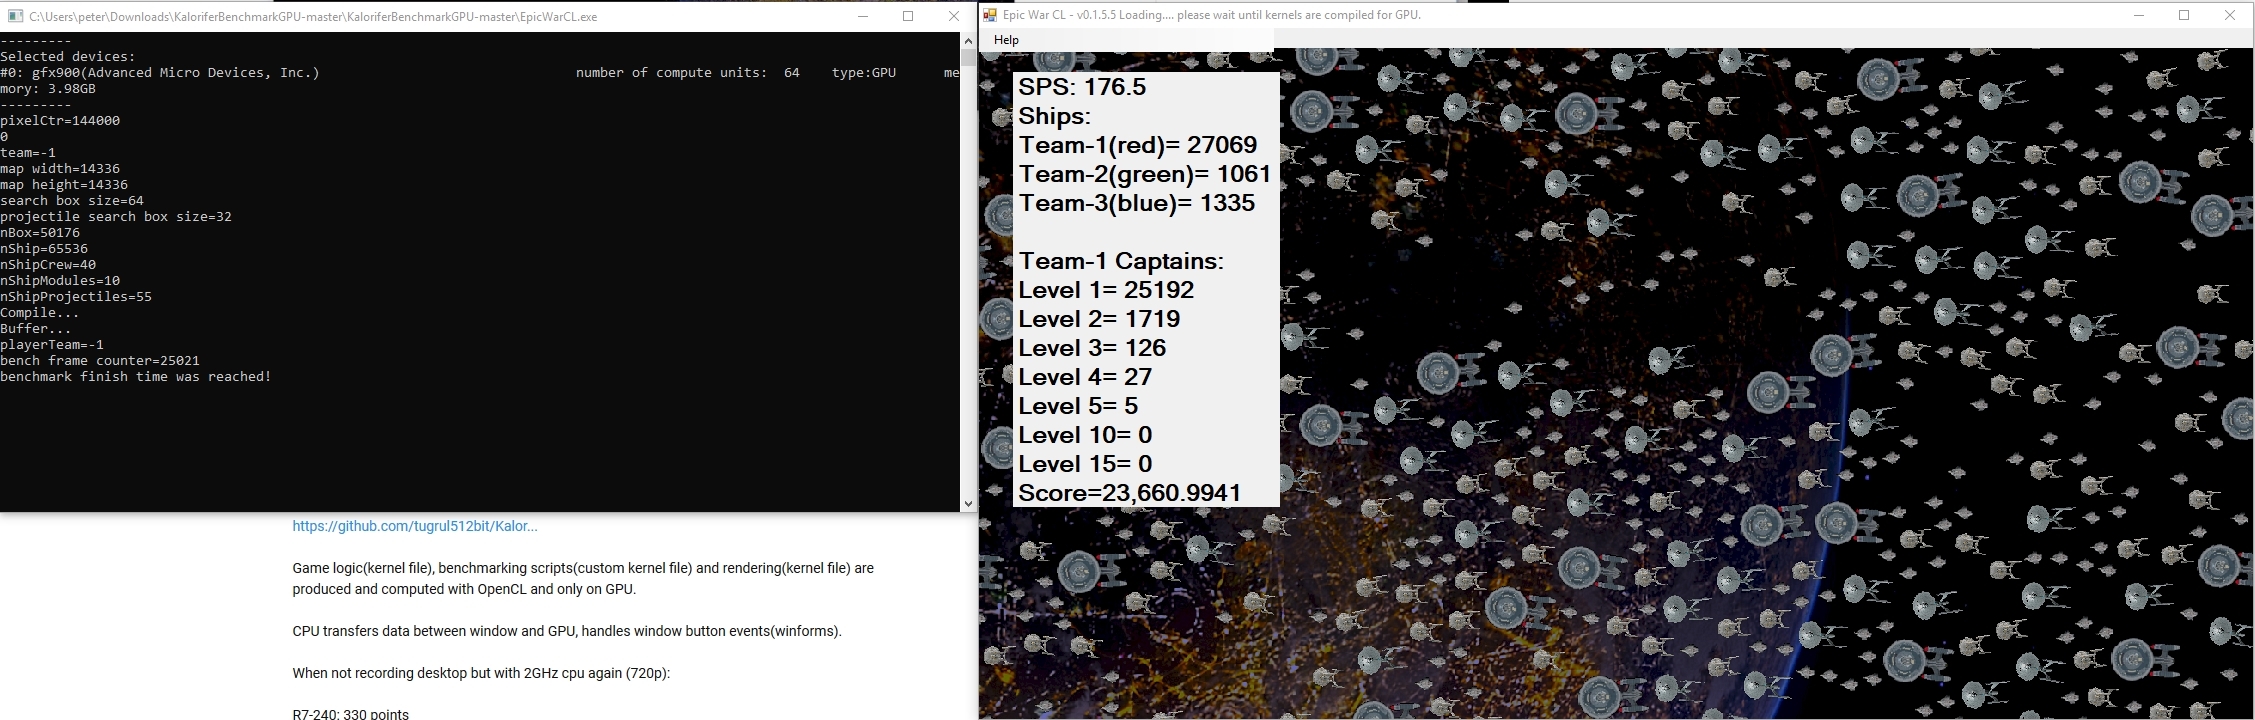
Task: Click the Level 2= 1719 line
Action: (1099, 319)
